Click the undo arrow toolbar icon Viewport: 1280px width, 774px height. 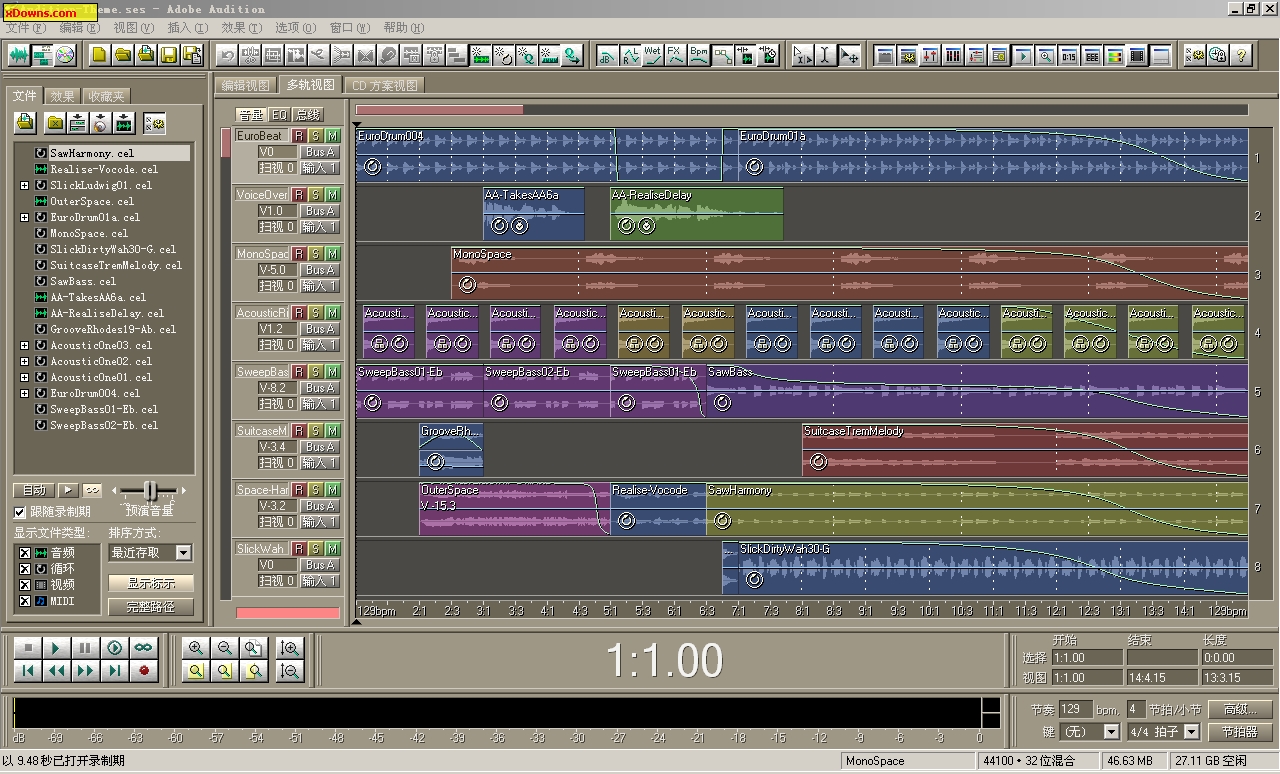click(x=227, y=55)
